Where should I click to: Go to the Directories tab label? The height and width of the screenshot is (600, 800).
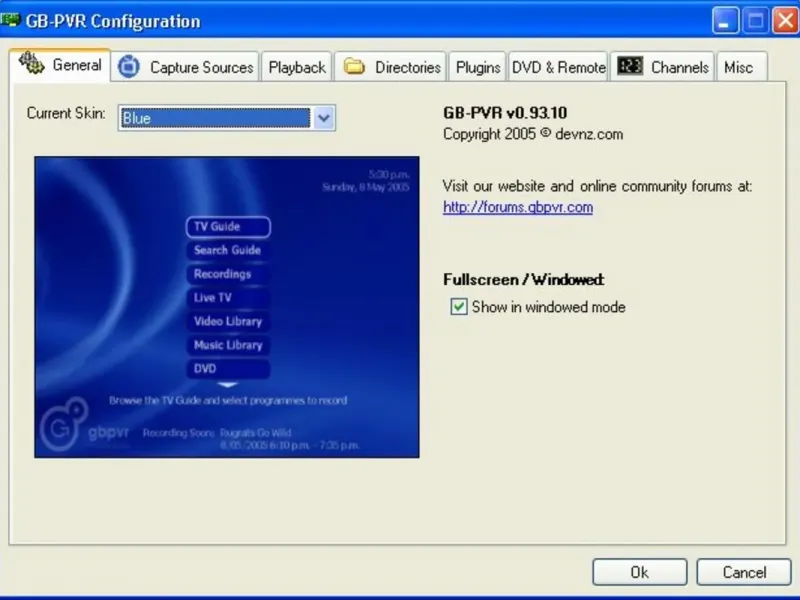[x=408, y=67]
